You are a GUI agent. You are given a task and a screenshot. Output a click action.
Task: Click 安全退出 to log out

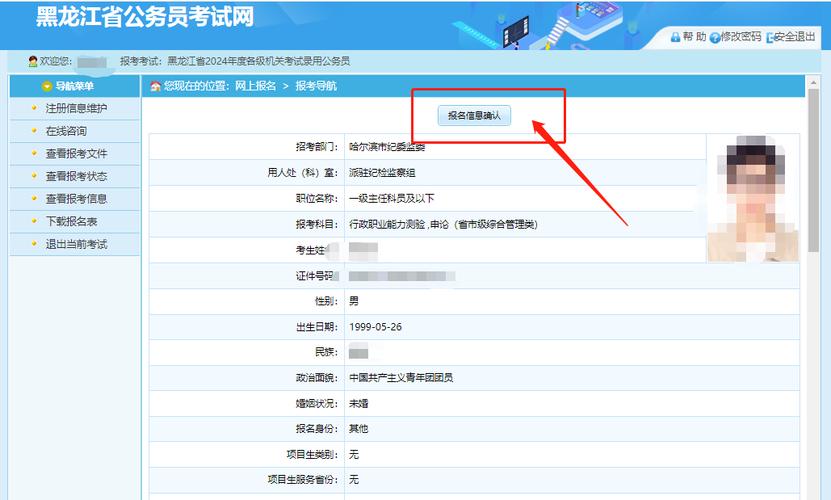point(795,37)
